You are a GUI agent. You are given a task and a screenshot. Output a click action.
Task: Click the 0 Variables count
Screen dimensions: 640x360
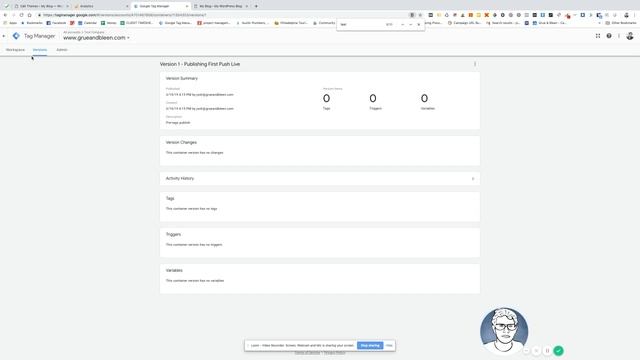click(x=424, y=98)
